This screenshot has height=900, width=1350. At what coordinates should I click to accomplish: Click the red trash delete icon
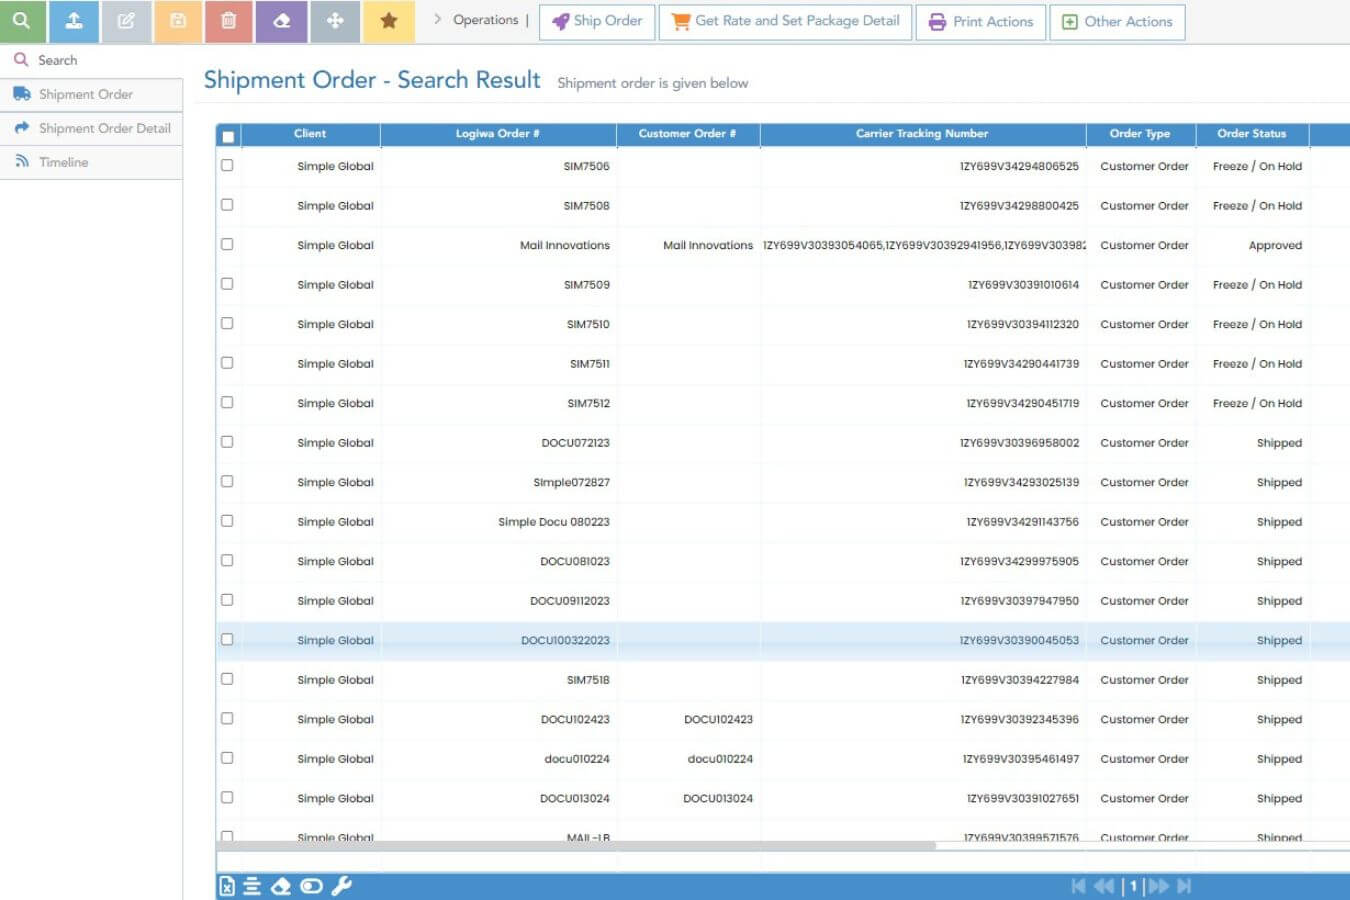point(229,21)
